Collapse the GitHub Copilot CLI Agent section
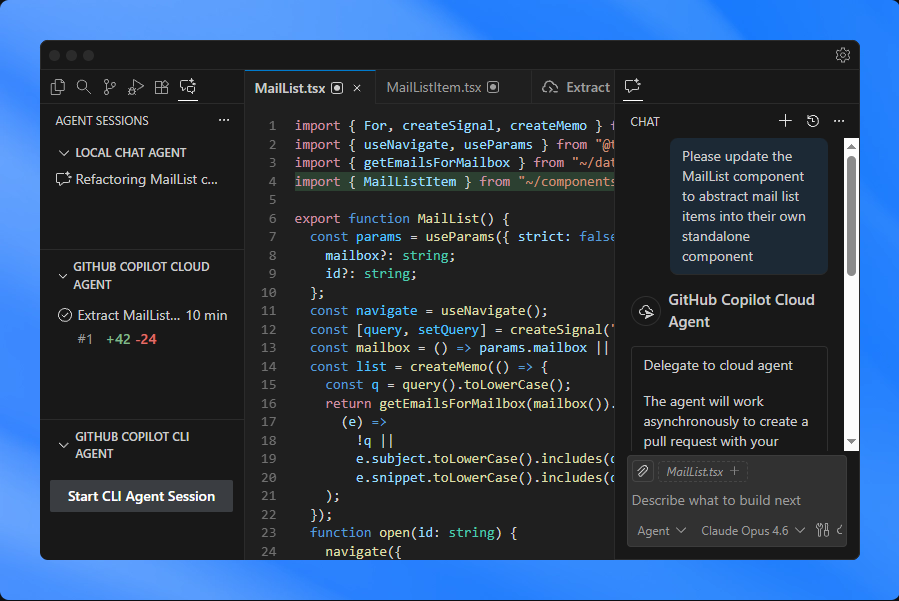The width and height of the screenshot is (899, 601). (63, 445)
